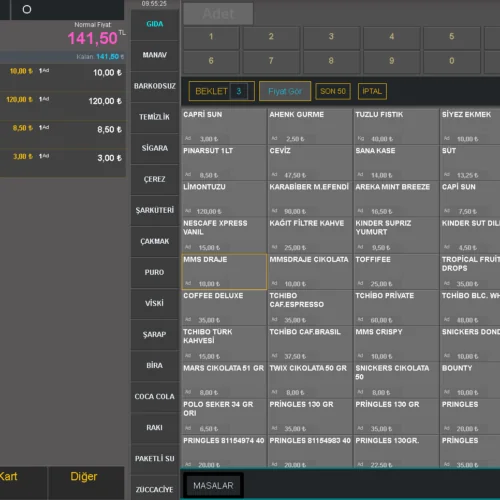Viewport: 500px width, 500px height.
Task: Click the İPTAL cancel button
Action: pos(372,91)
